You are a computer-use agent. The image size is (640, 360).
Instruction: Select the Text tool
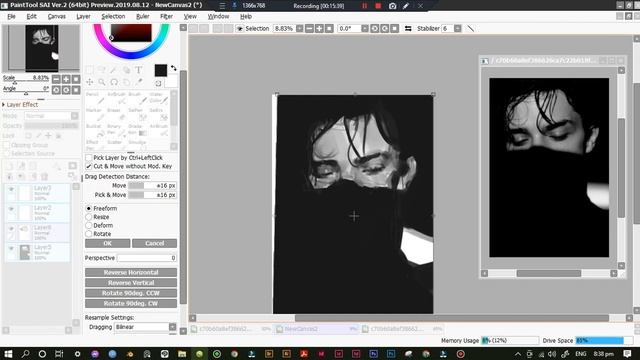139,70
